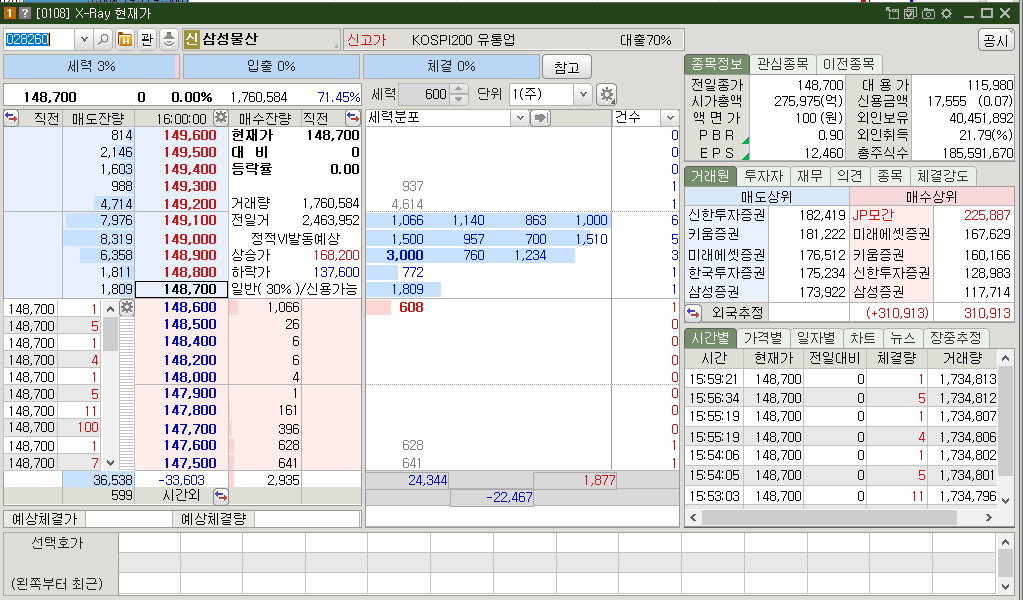Select bid price 147,500
The height and width of the screenshot is (600, 1023).
[x=190, y=462]
